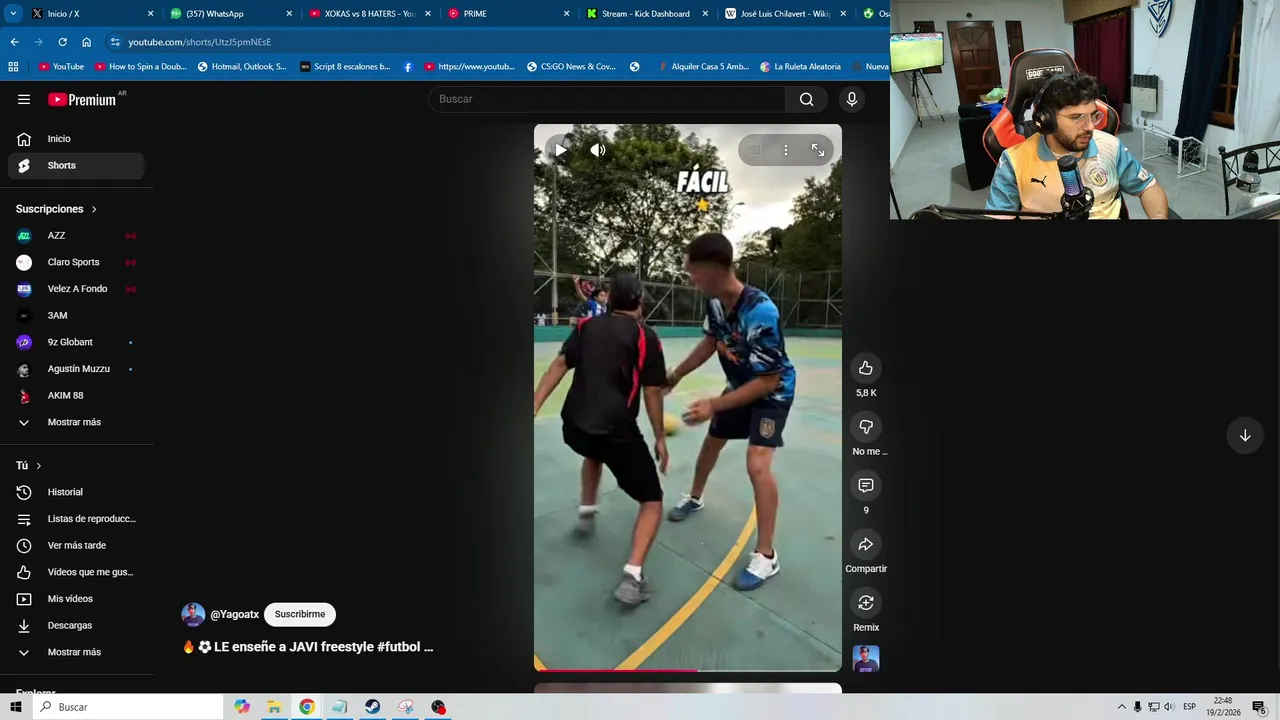The image size is (1280, 720).
Task: Switch to XOKAS vs 8 HATERS tab
Action: [369, 14]
